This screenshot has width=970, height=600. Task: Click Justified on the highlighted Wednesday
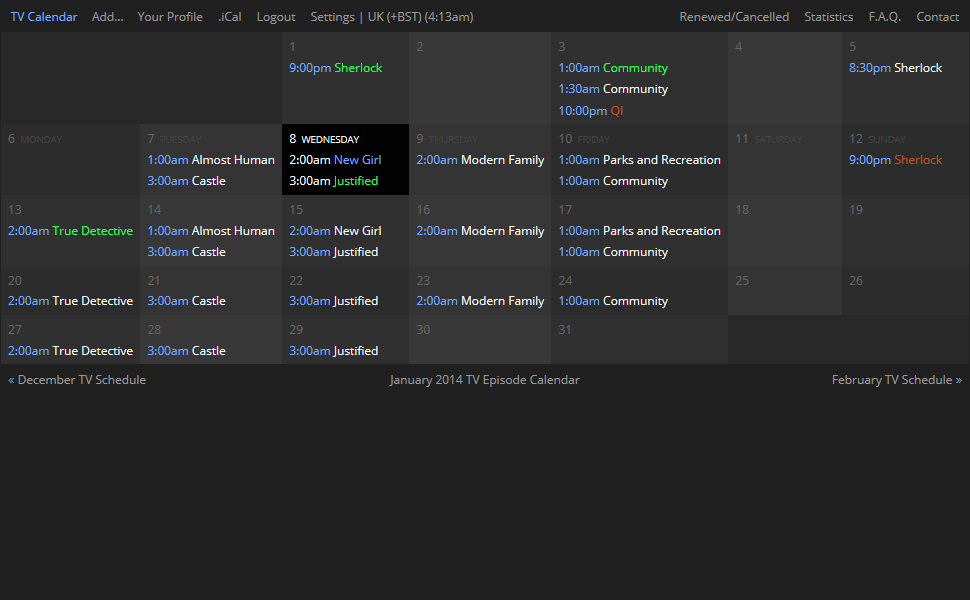click(355, 181)
